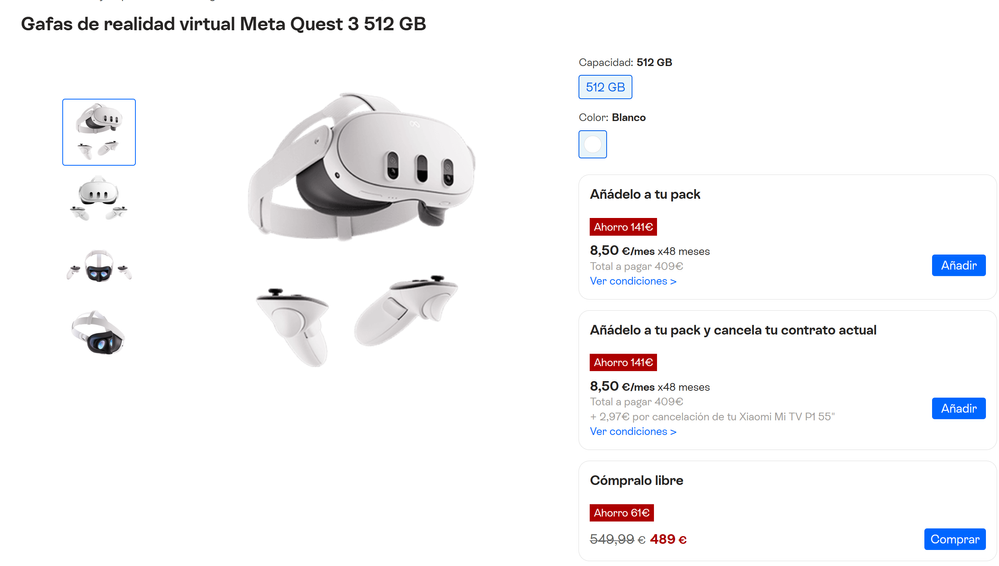Select the 512 GB capacity option
This screenshot has width=999, height=566.
[605, 87]
